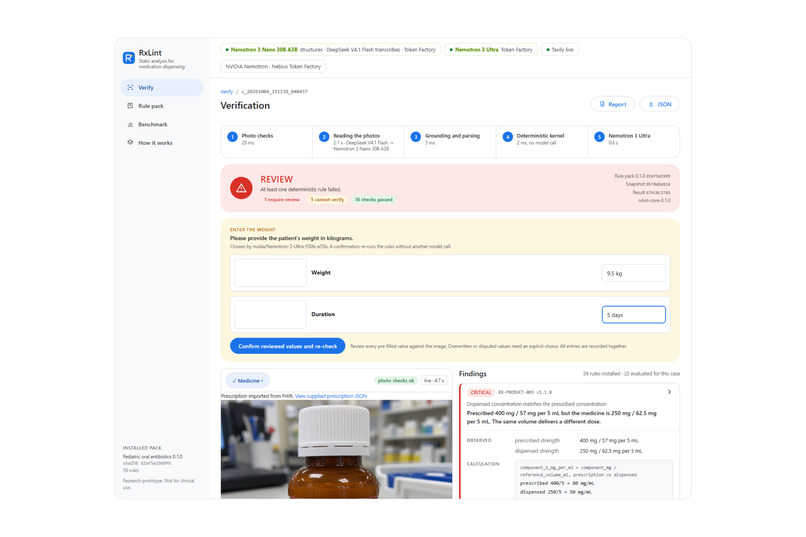Open the How it works page
Viewport: 806px width, 537px height.
click(162, 143)
